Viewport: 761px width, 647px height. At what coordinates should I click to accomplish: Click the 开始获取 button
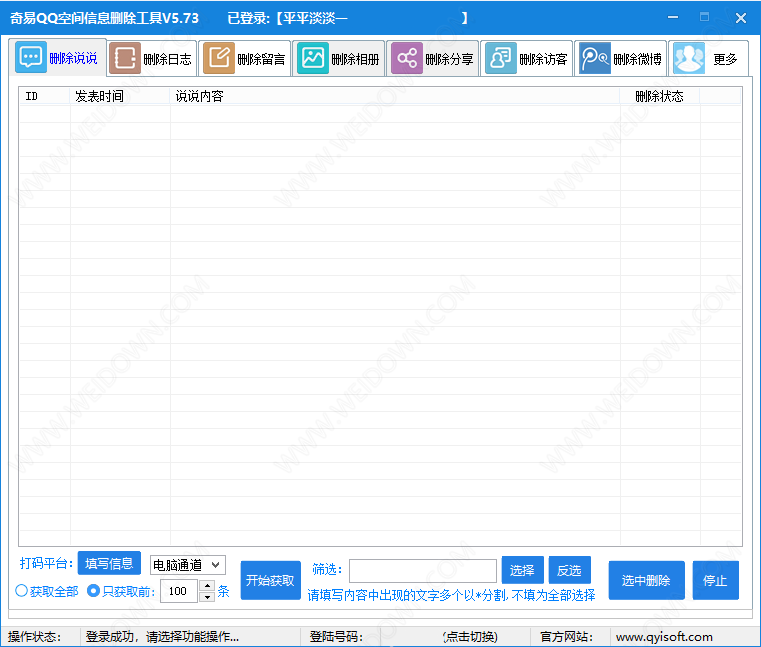270,580
